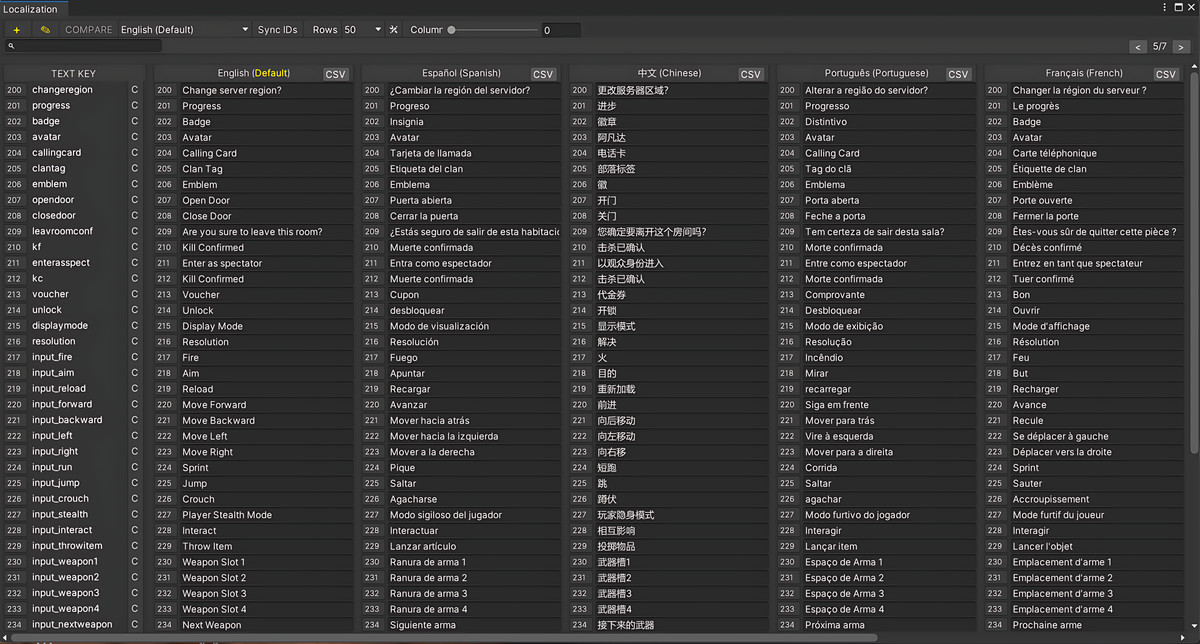Click the C button on the input_weapon1 row
This screenshot has width=1200, height=644.
coord(135,561)
